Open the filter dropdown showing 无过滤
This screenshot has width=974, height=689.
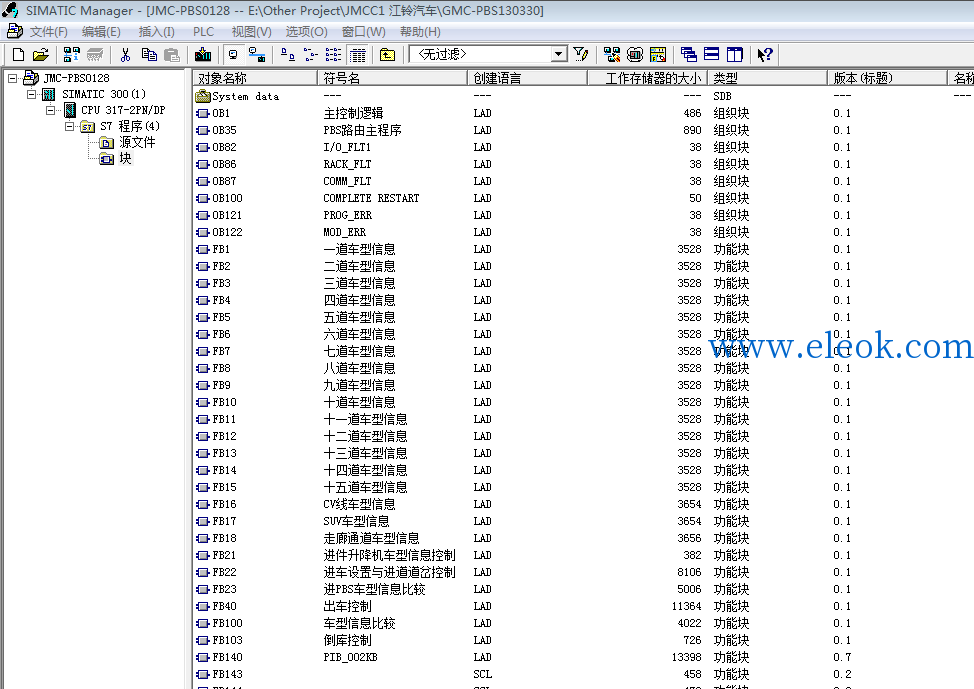558,54
